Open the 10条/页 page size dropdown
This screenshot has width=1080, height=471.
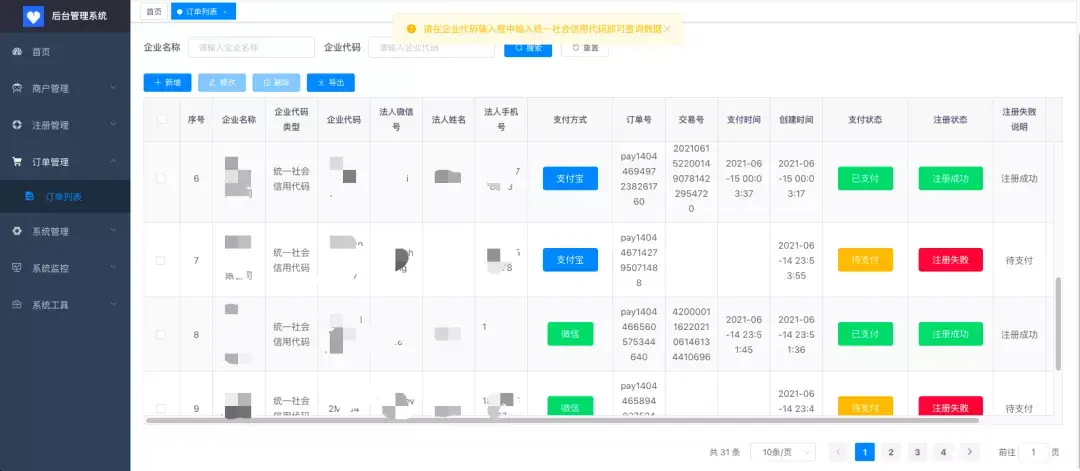click(x=782, y=452)
